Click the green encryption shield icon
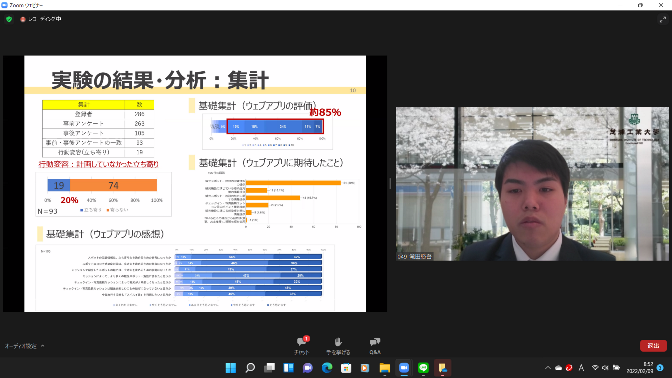 9,19
